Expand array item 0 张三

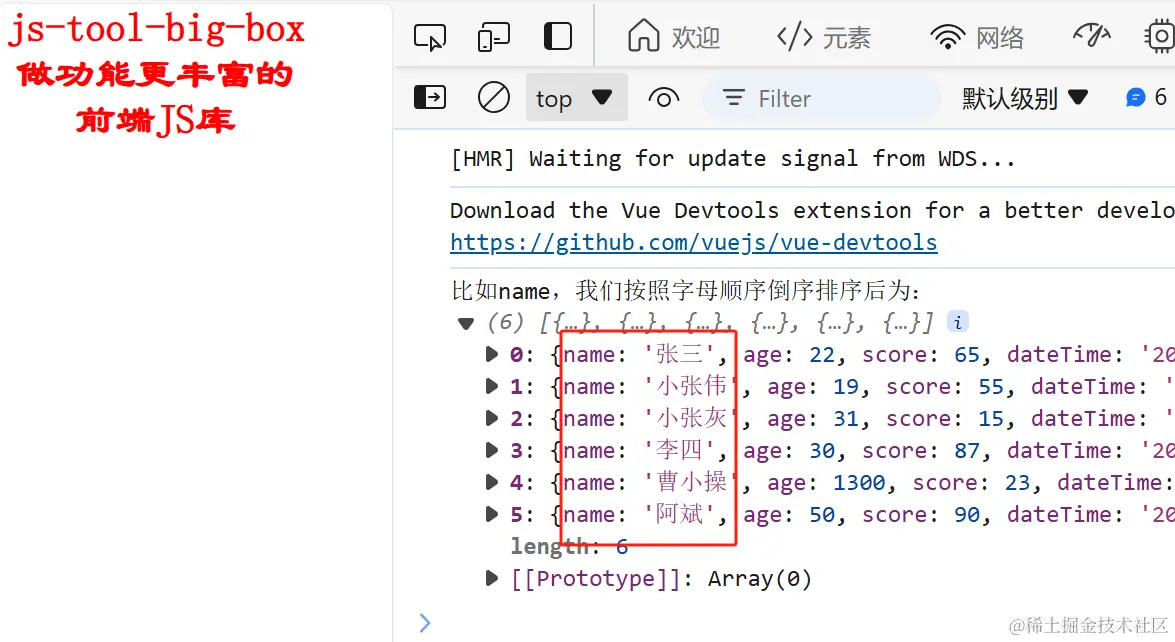[x=492, y=354]
